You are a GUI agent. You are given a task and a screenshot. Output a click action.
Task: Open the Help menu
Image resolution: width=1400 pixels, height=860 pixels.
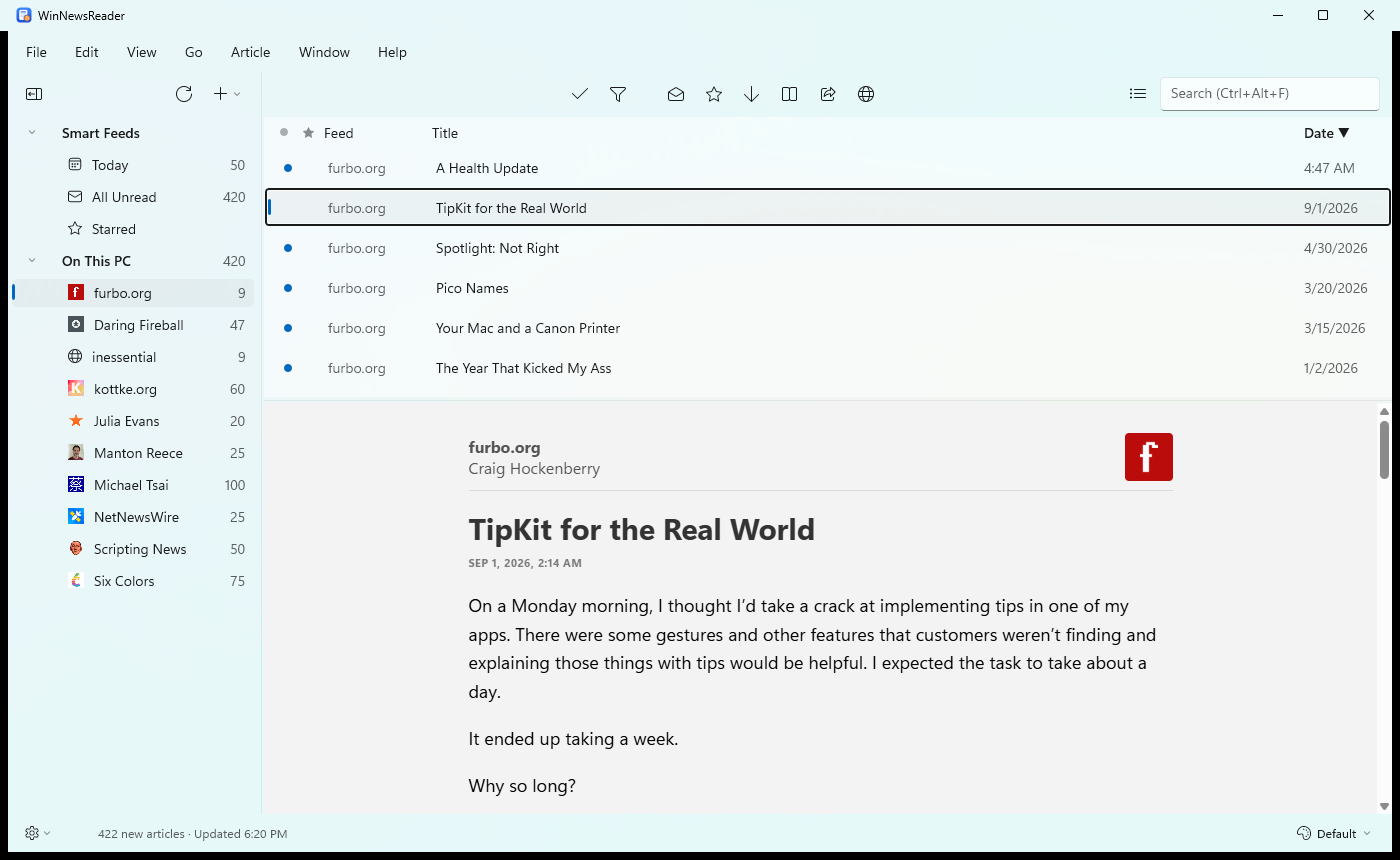[x=392, y=52]
